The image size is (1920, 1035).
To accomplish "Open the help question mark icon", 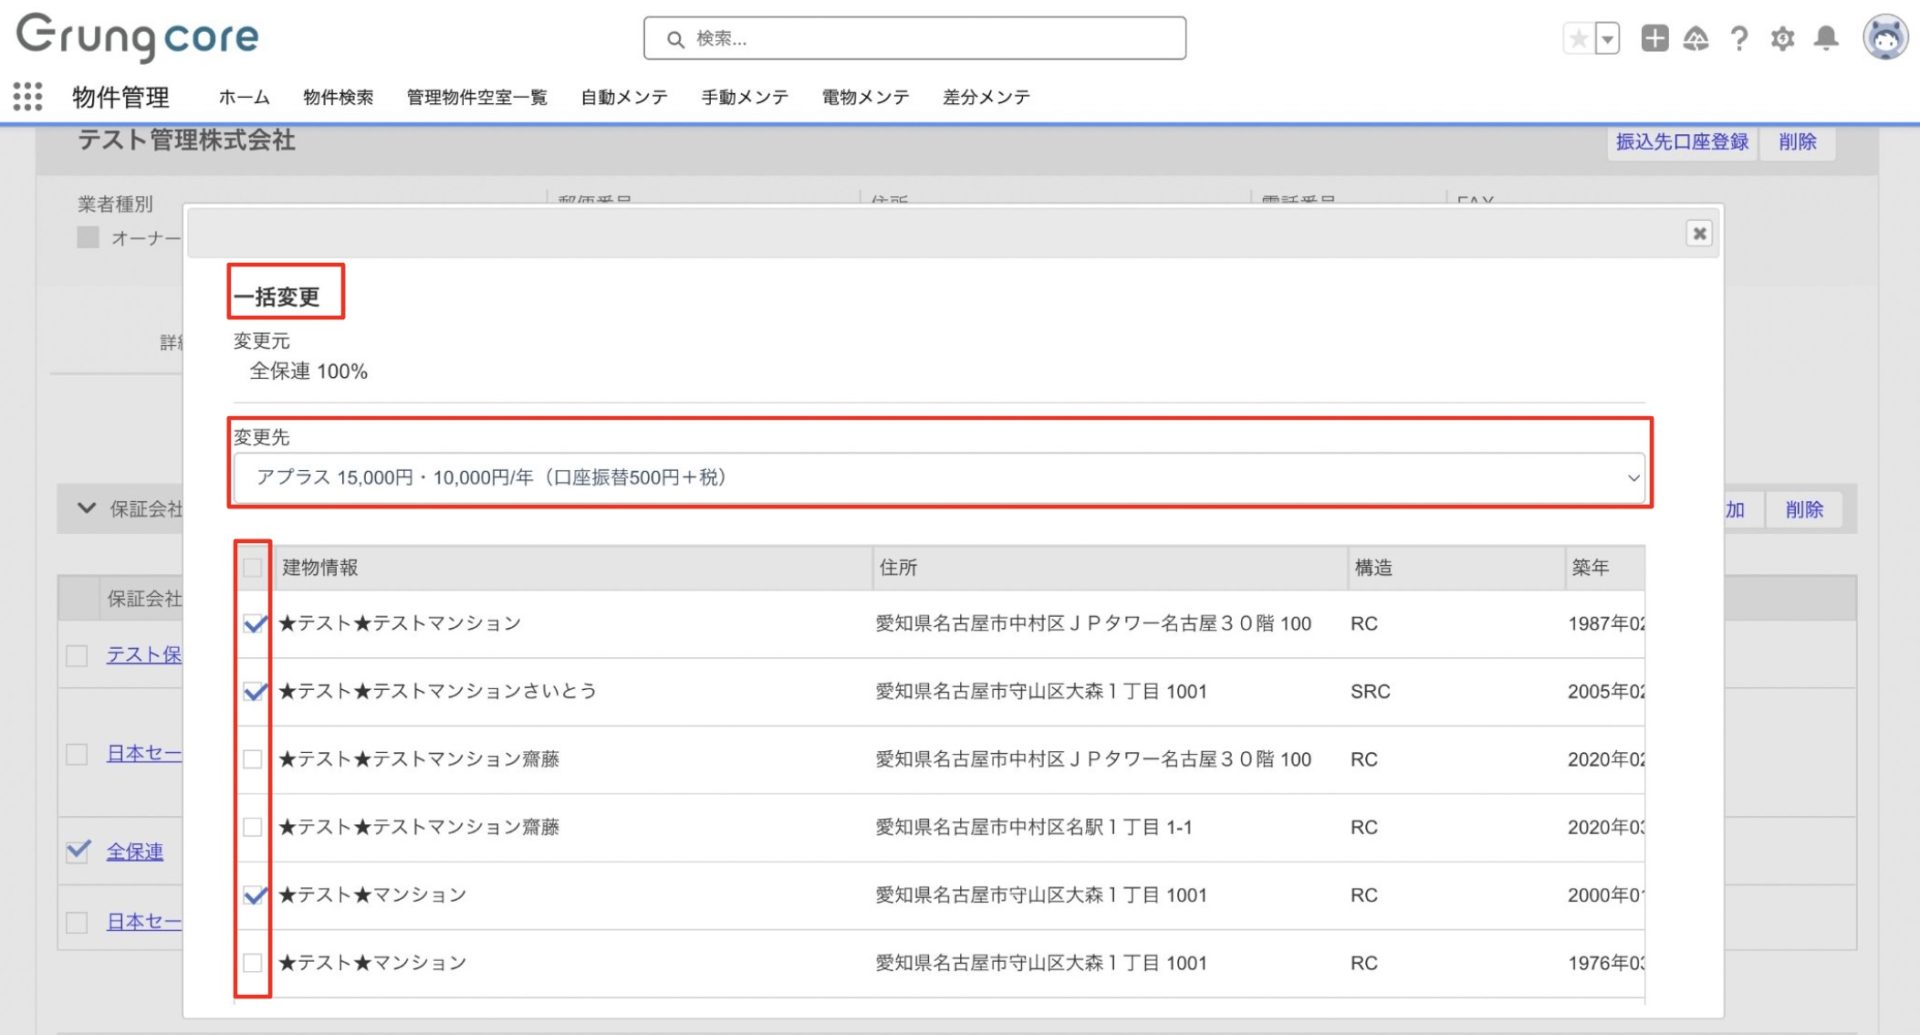I will [1739, 39].
